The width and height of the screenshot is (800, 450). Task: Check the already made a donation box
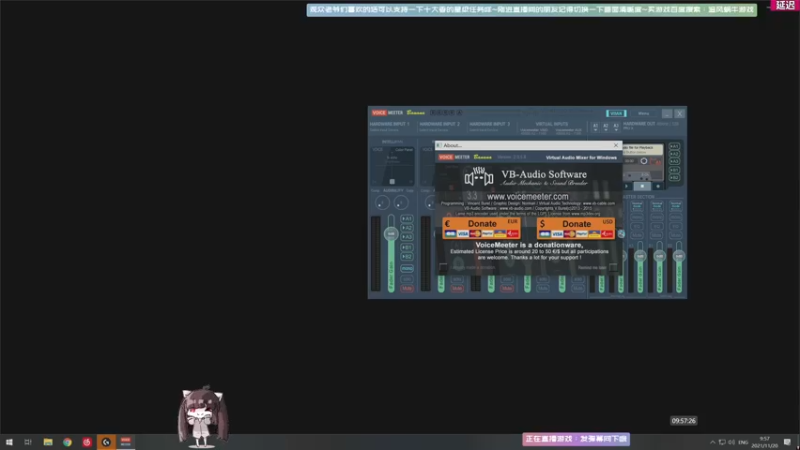[443, 267]
